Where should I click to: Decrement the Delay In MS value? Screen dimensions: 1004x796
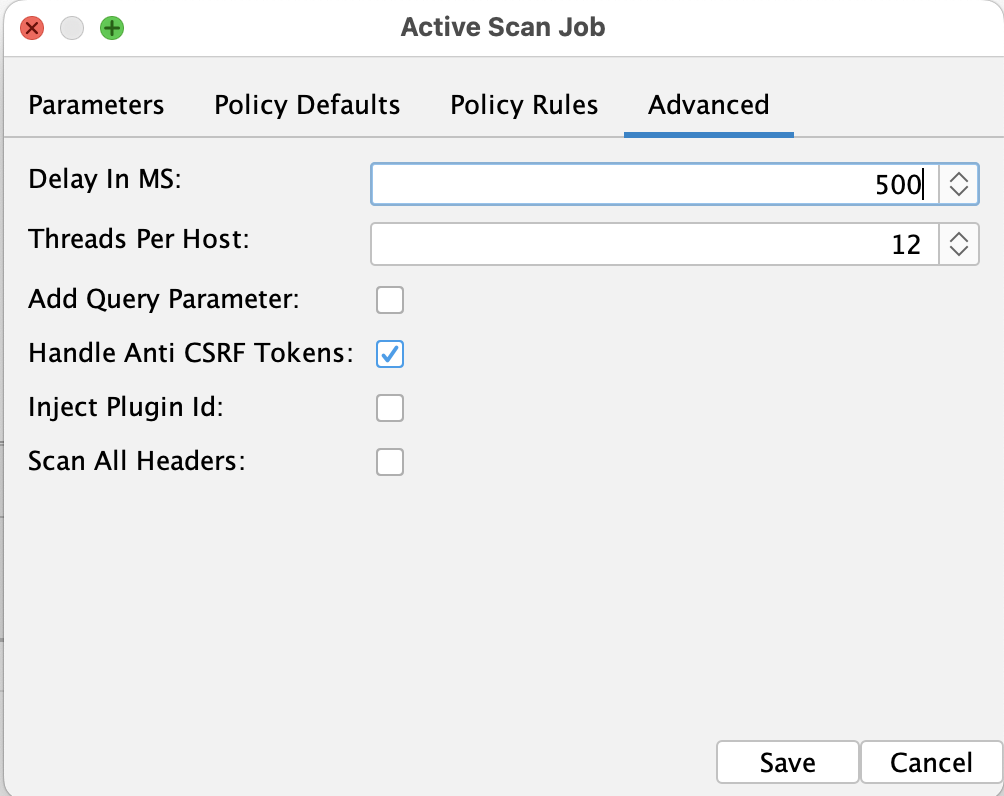pyautogui.click(x=959, y=191)
